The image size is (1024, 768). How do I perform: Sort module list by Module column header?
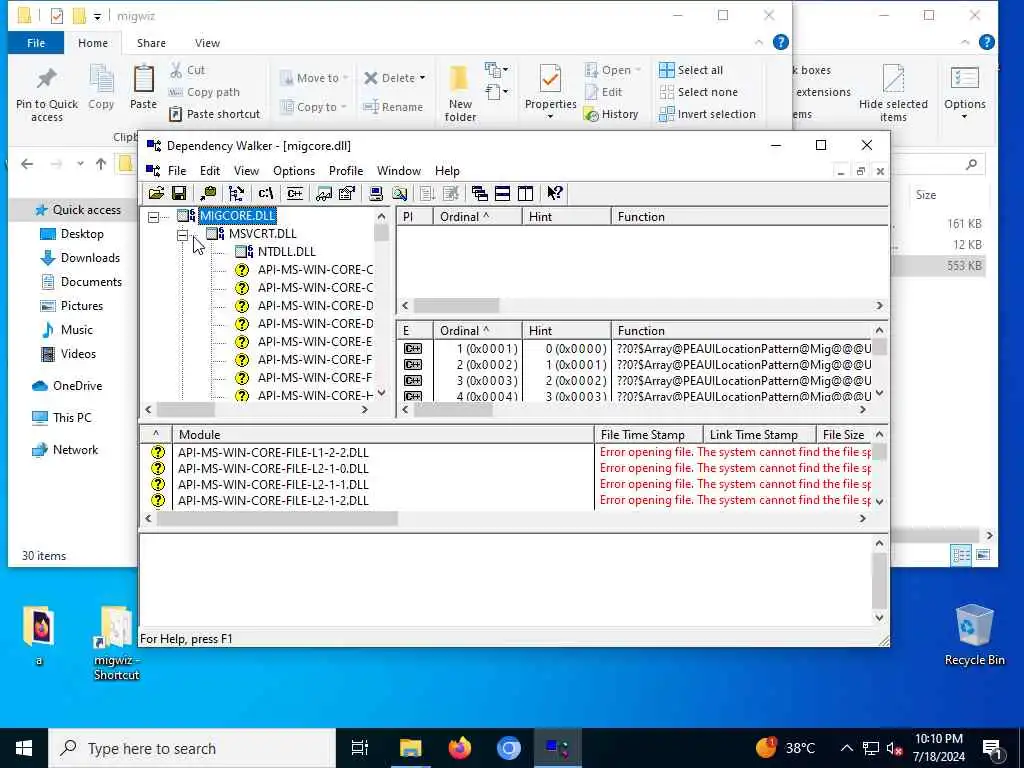383,434
